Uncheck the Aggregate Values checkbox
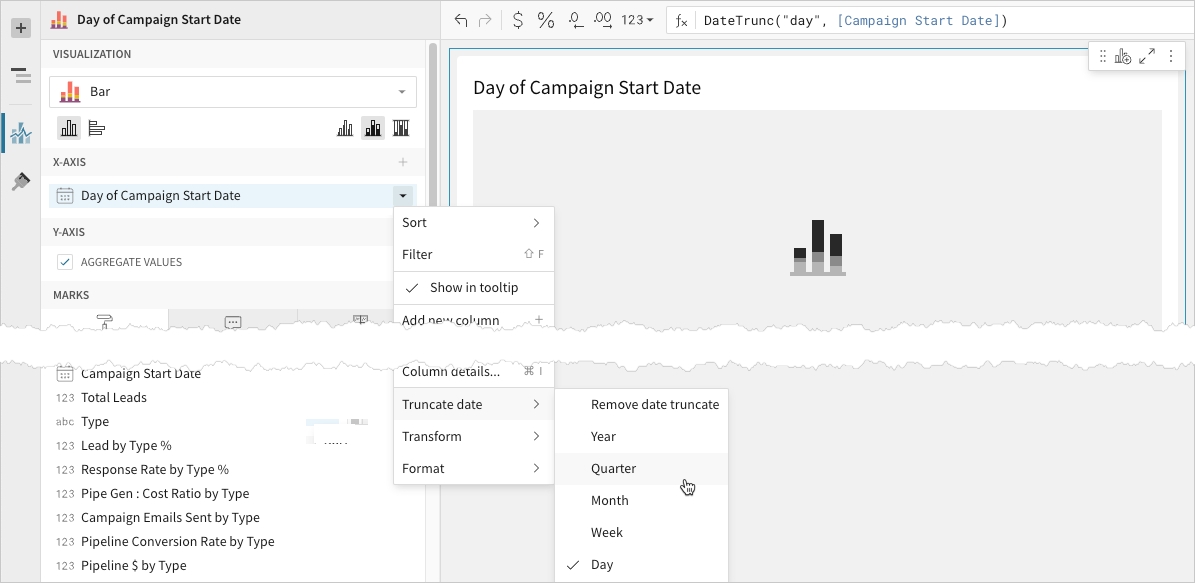 [x=65, y=262]
